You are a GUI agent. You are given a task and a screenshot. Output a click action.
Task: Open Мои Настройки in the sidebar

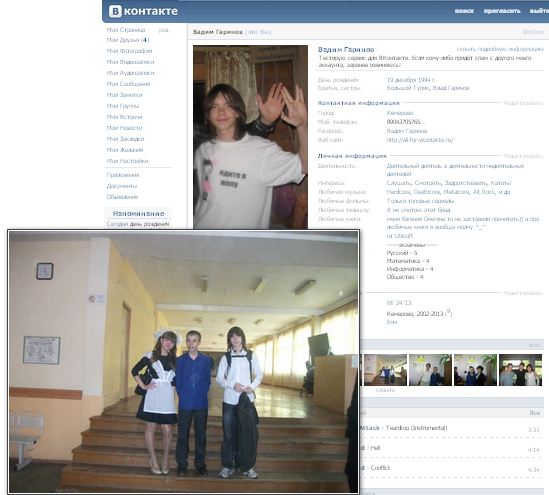point(127,161)
